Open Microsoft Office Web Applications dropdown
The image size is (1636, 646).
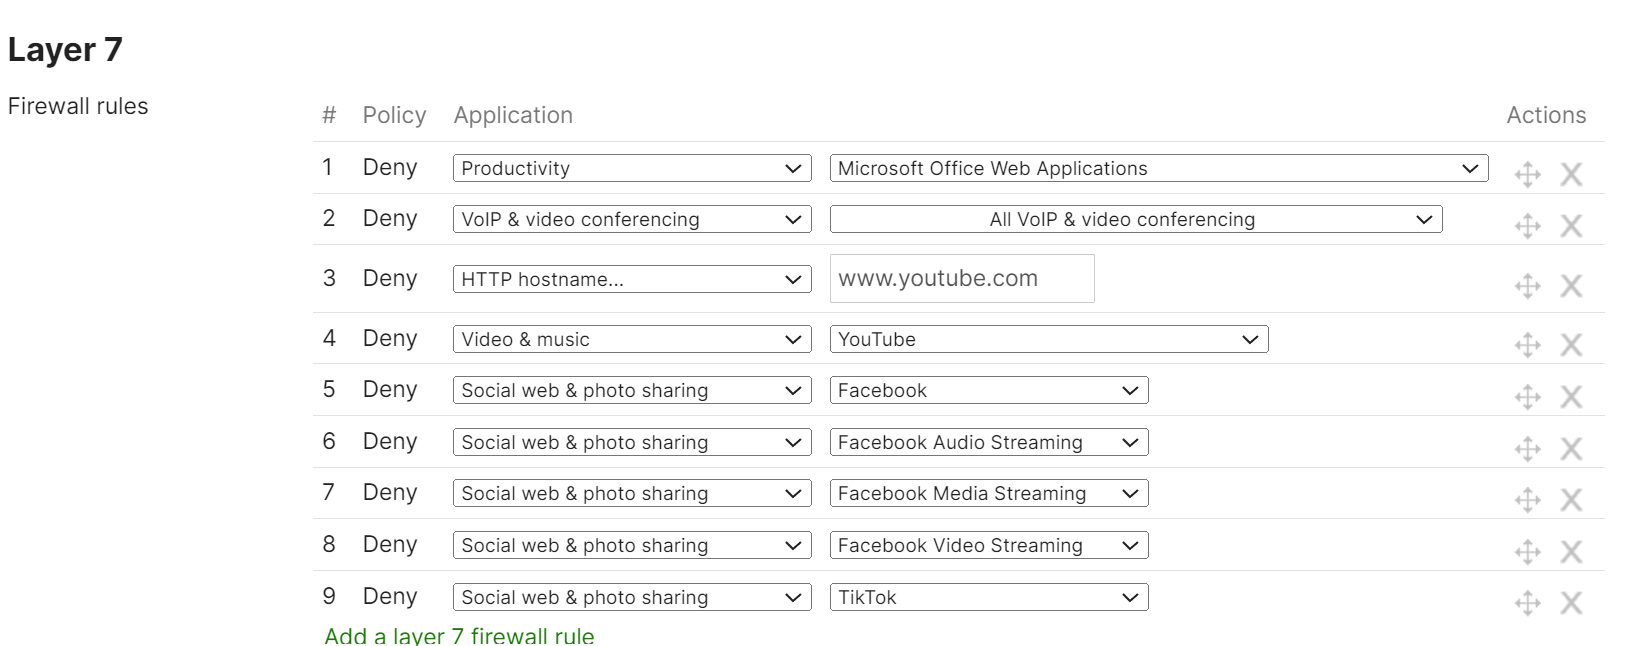pyautogui.click(x=1158, y=168)
